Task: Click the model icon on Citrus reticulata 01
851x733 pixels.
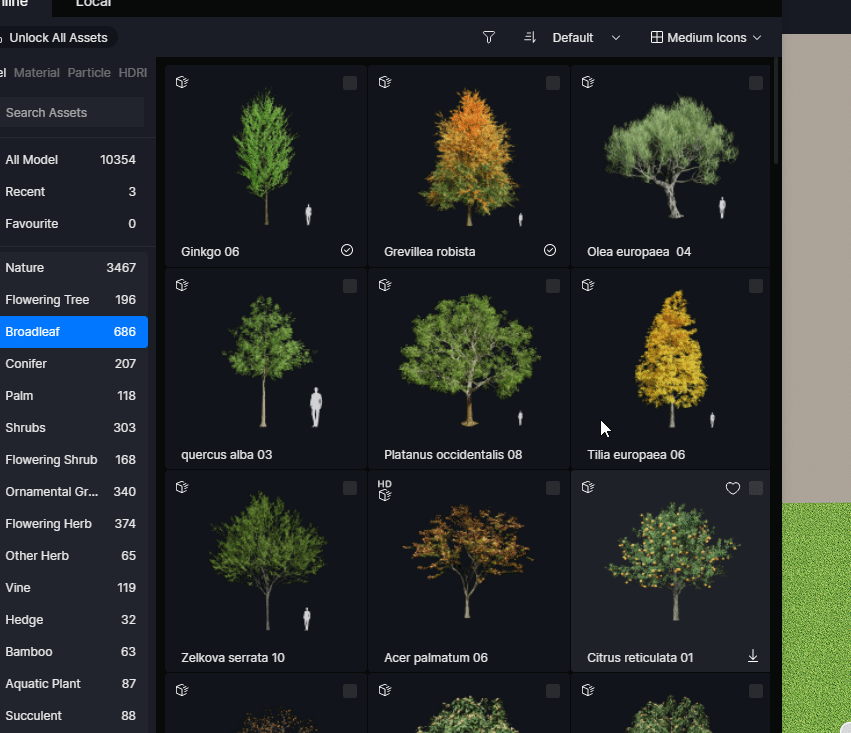Action: point(588,487)
